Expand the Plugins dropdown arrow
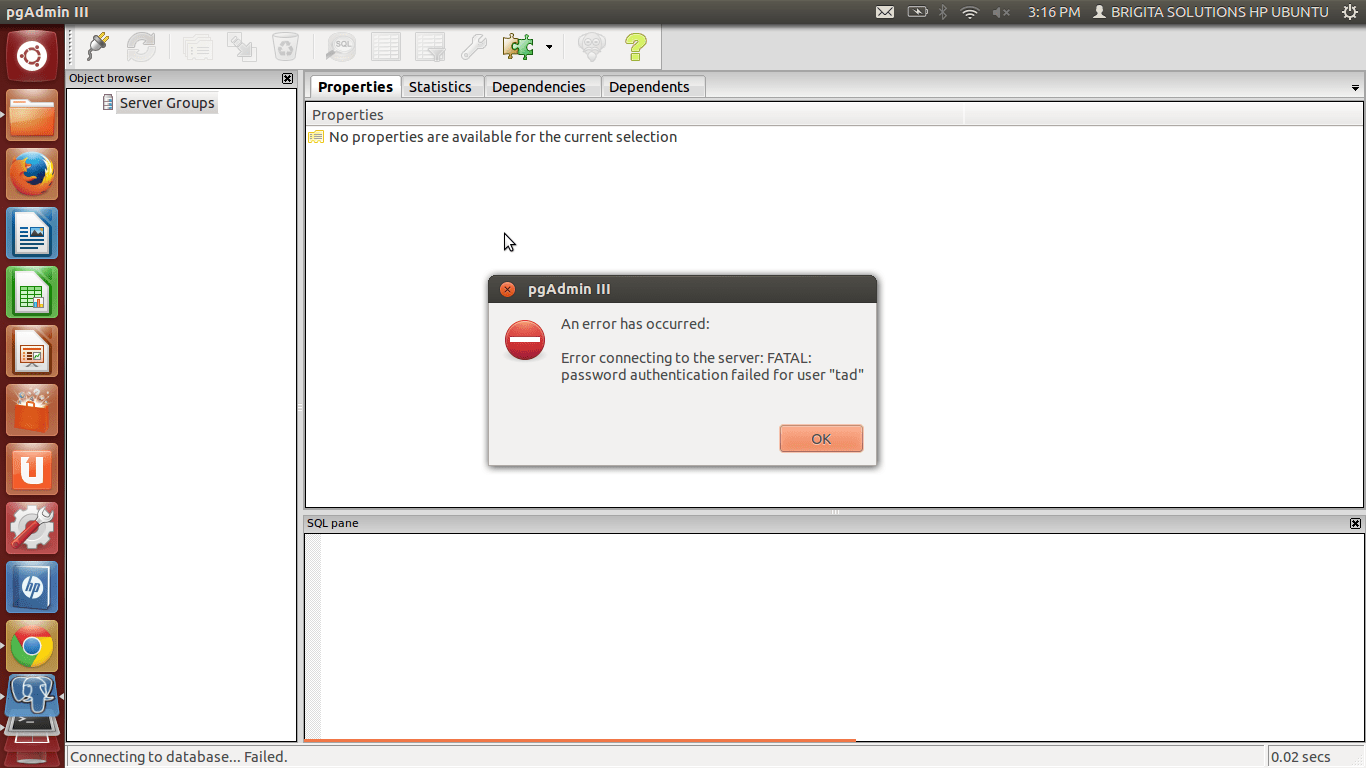 coord(549,47)
